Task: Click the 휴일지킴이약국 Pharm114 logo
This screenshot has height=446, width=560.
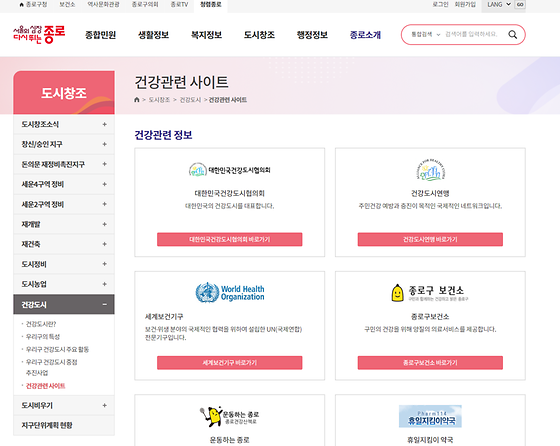Action: point(430,416)
